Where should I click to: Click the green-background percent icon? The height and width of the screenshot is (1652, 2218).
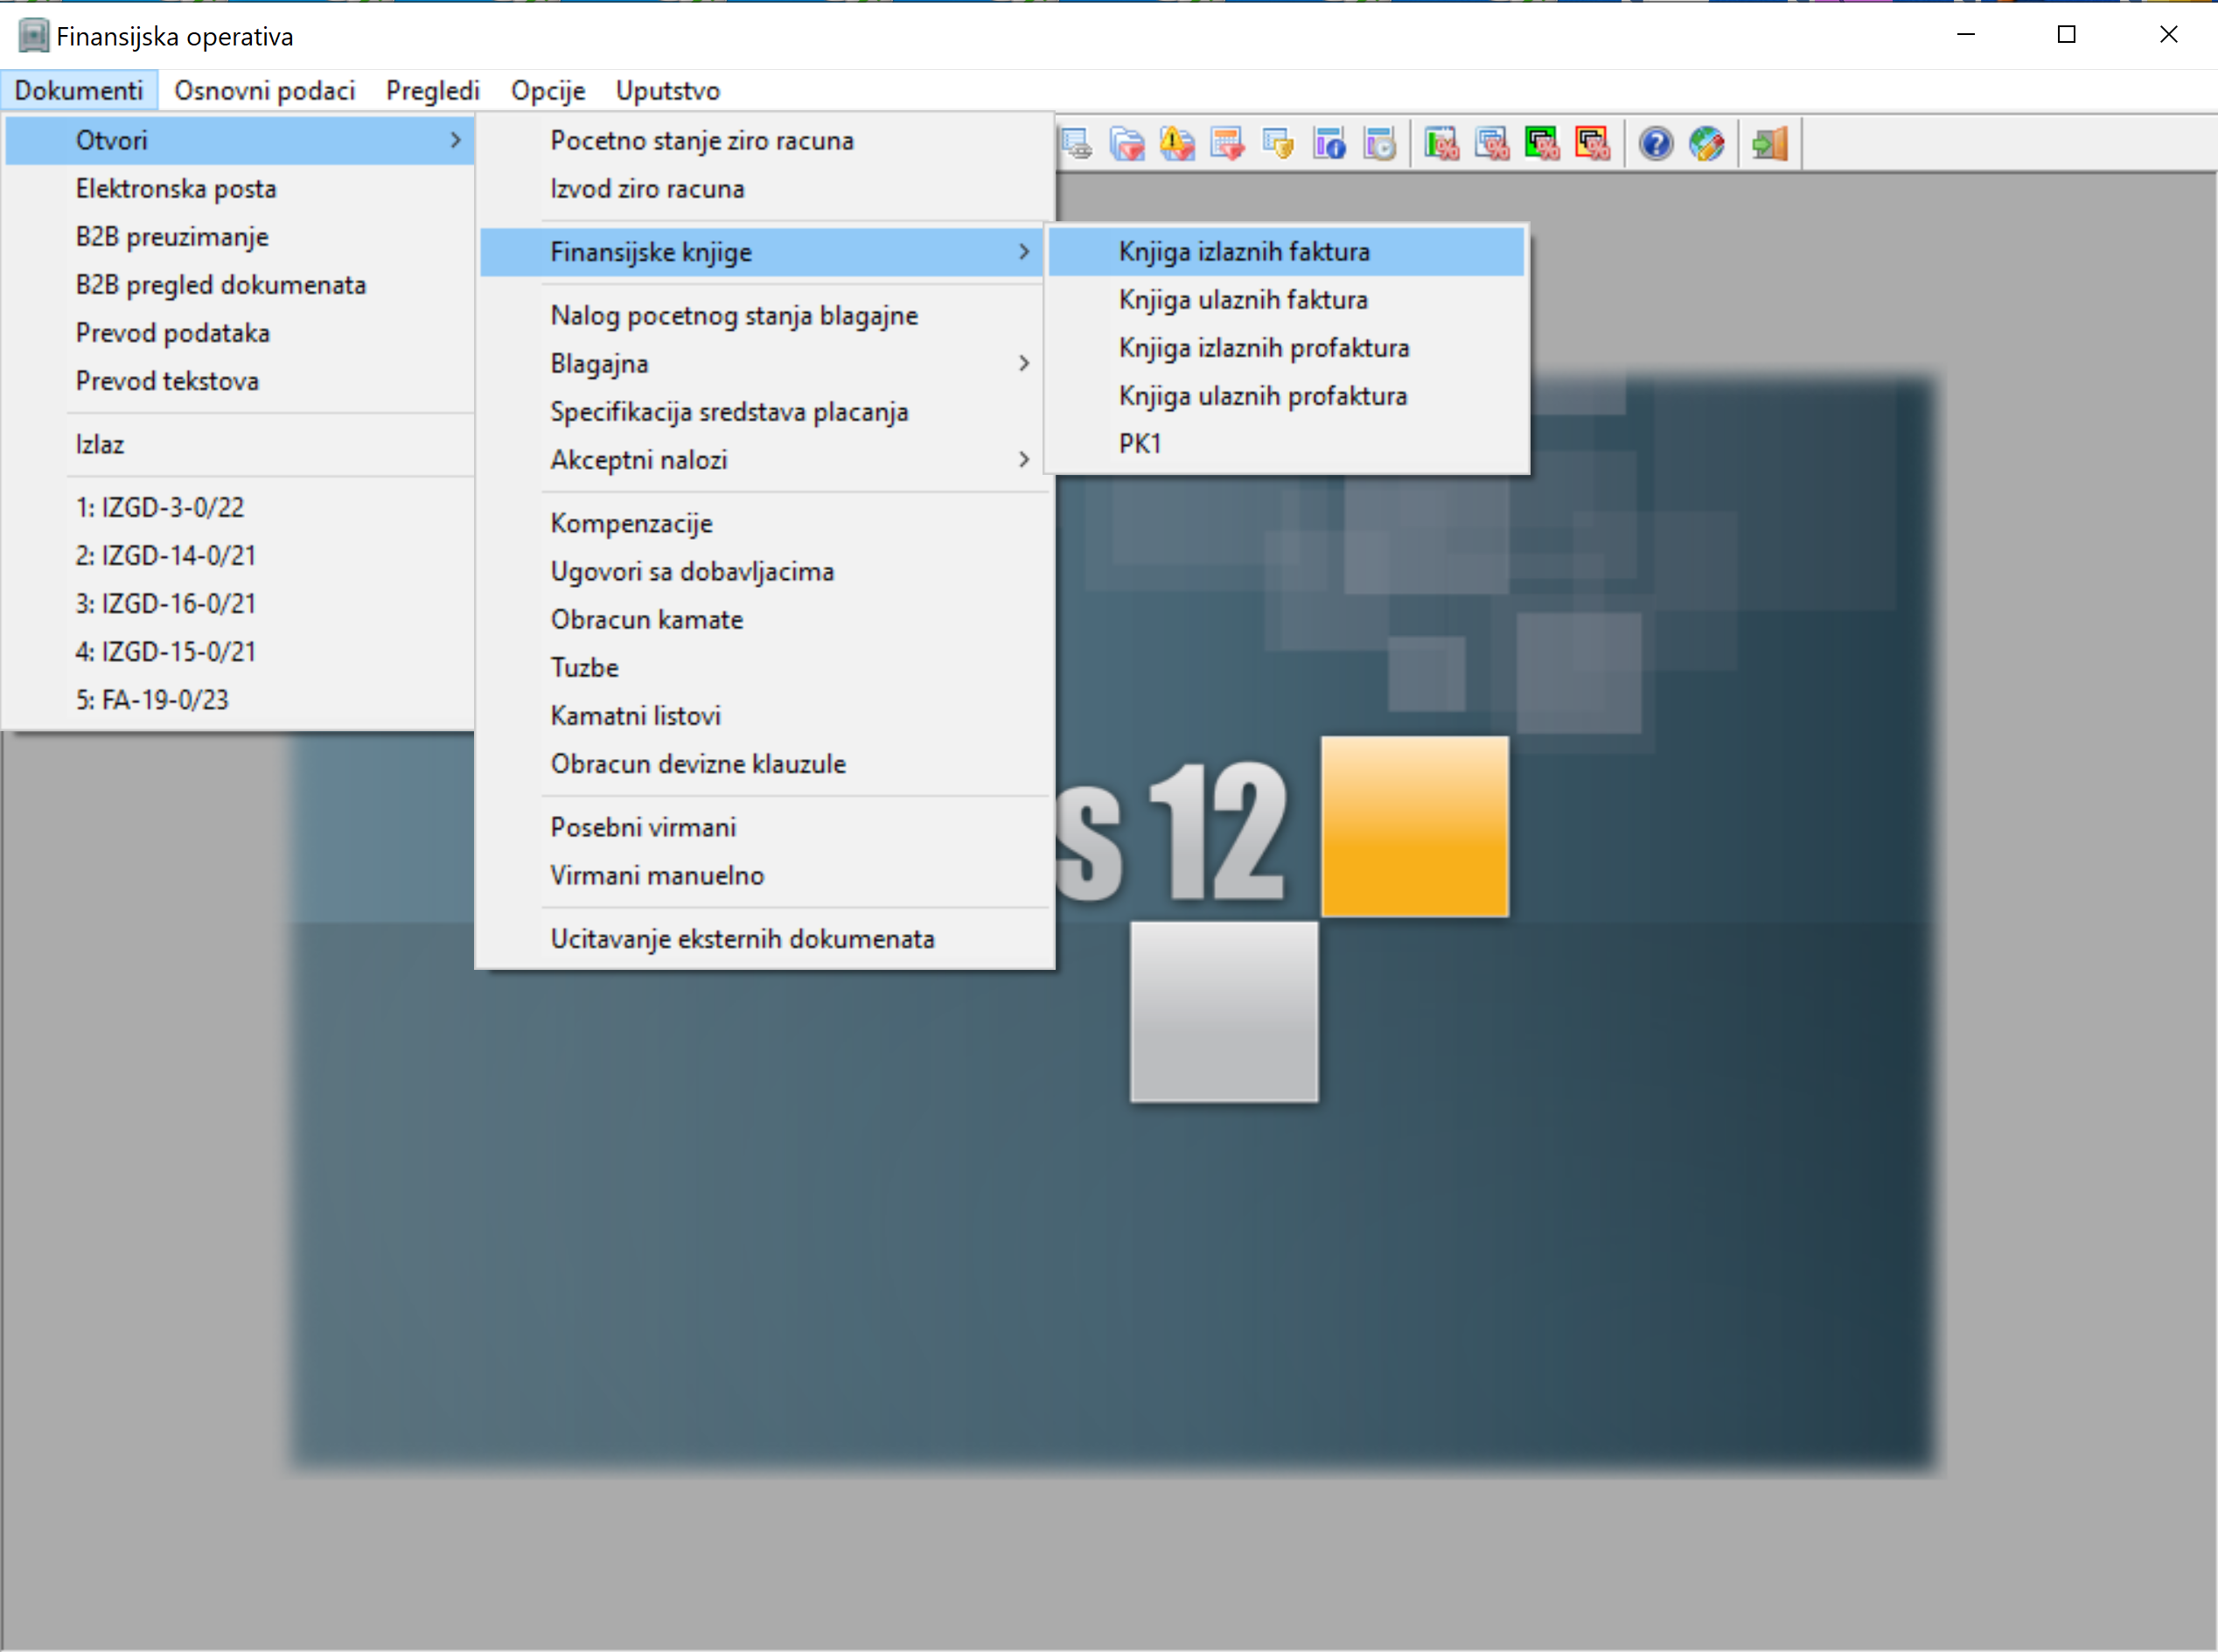[1541, 144]
